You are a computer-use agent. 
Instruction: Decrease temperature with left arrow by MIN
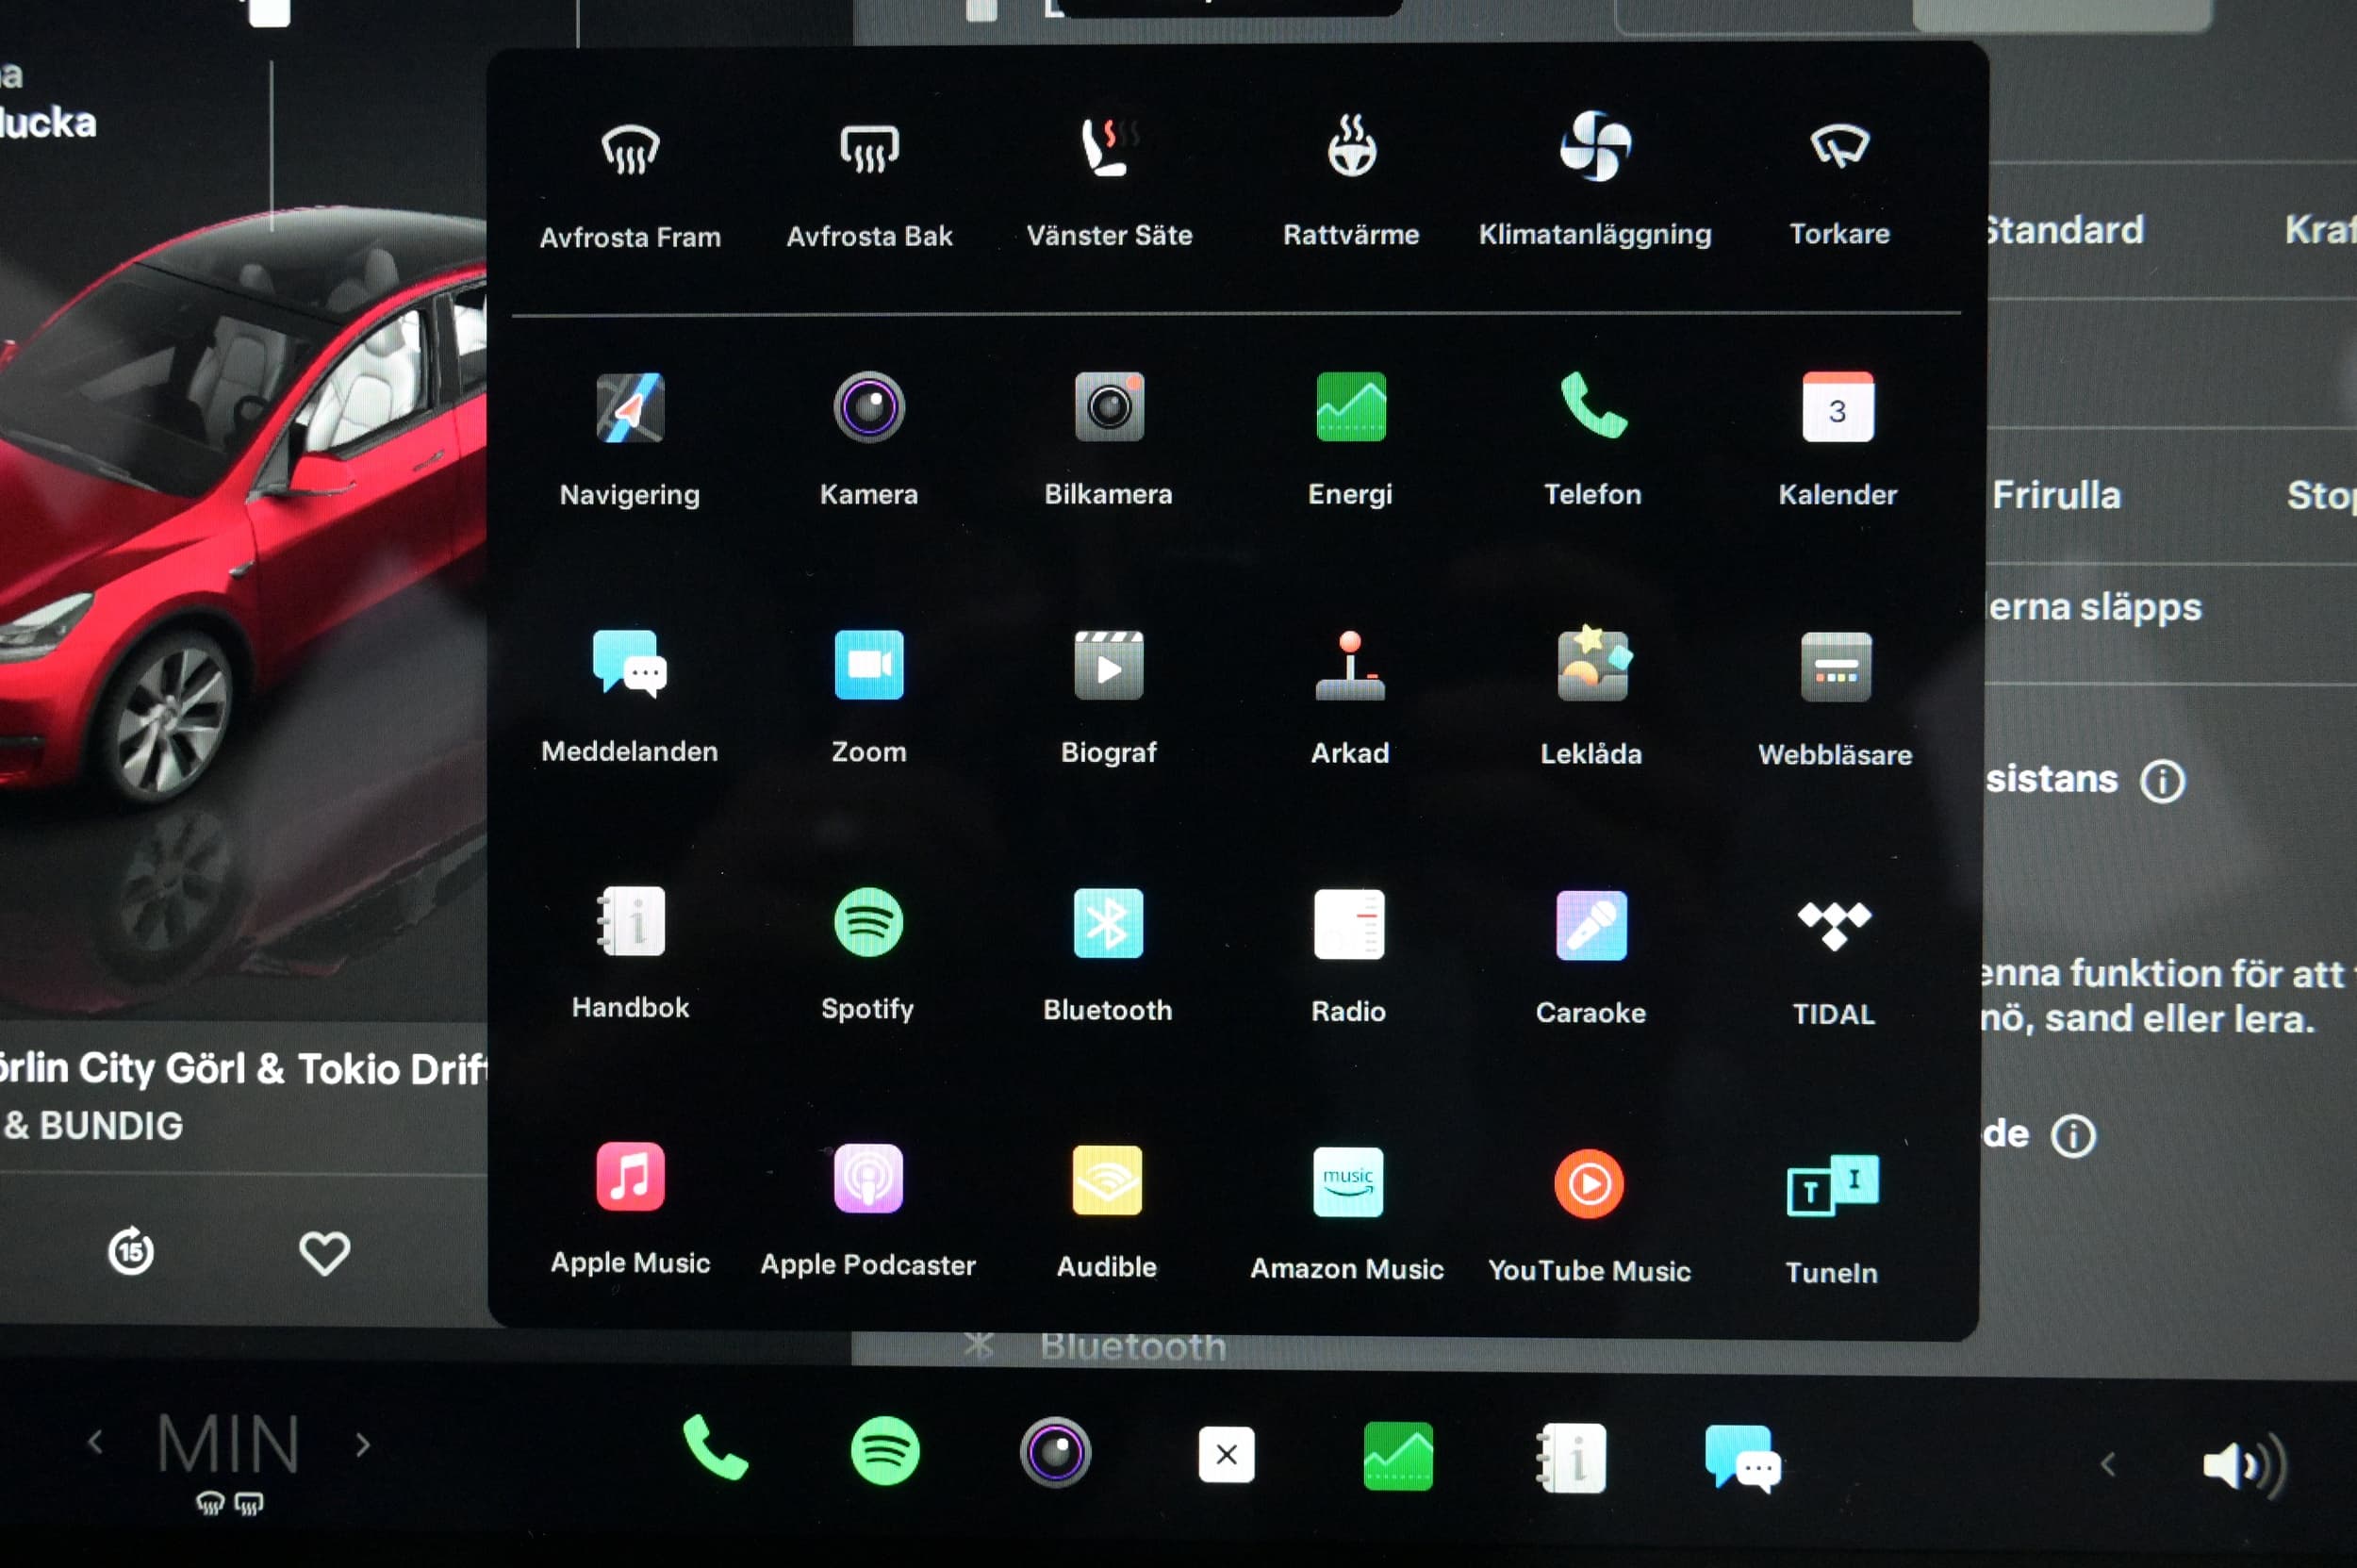pos(95,1442)
